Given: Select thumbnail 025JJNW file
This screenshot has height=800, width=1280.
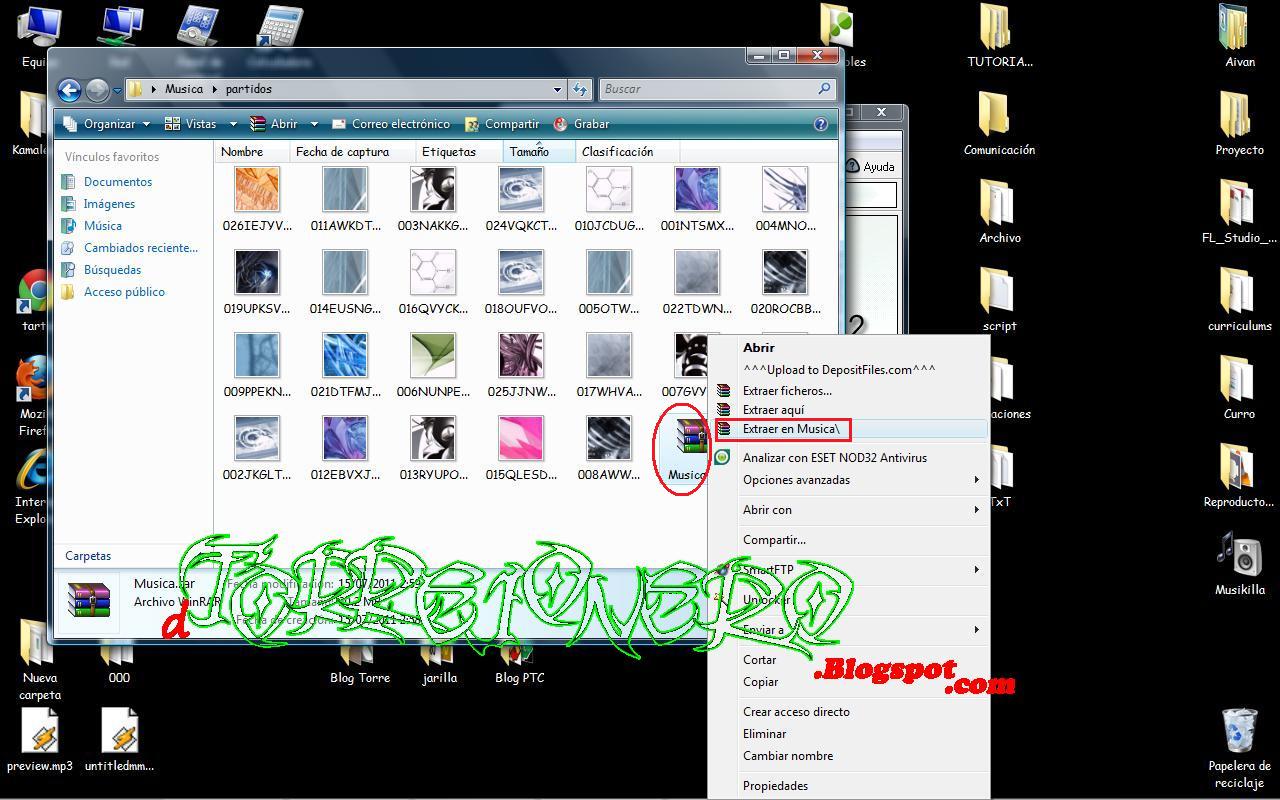Looking at the screenshot, I should pyautogui.click(x=521, y=364).
